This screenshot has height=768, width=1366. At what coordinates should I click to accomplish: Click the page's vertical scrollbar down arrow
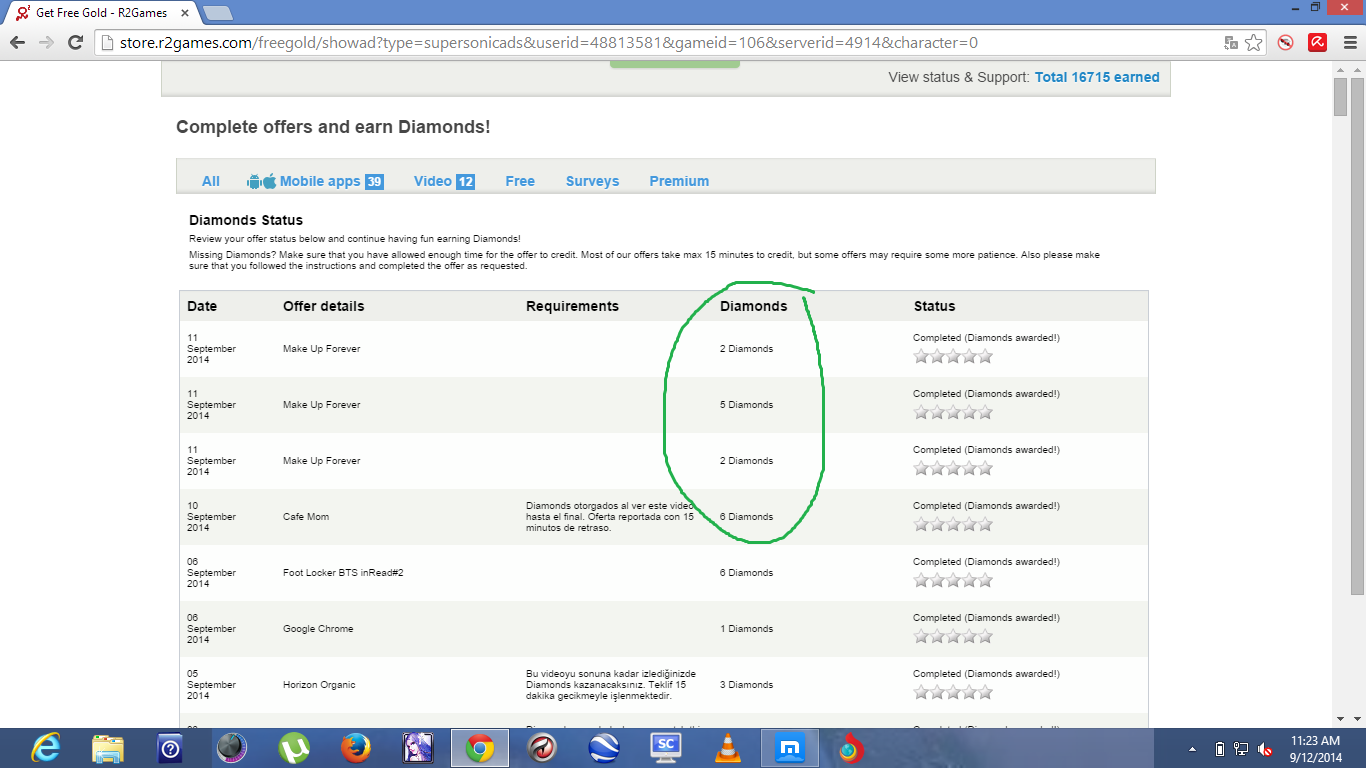[x=1340, y=718]
